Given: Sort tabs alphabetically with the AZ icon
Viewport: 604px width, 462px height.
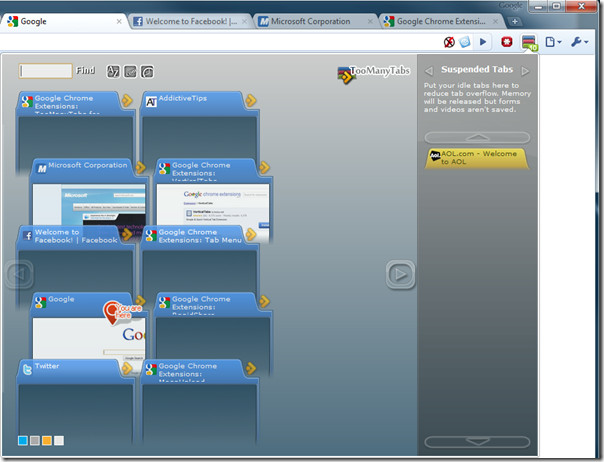Looking at the screenshot, I should pyautogui.click(x=113, y=71).
